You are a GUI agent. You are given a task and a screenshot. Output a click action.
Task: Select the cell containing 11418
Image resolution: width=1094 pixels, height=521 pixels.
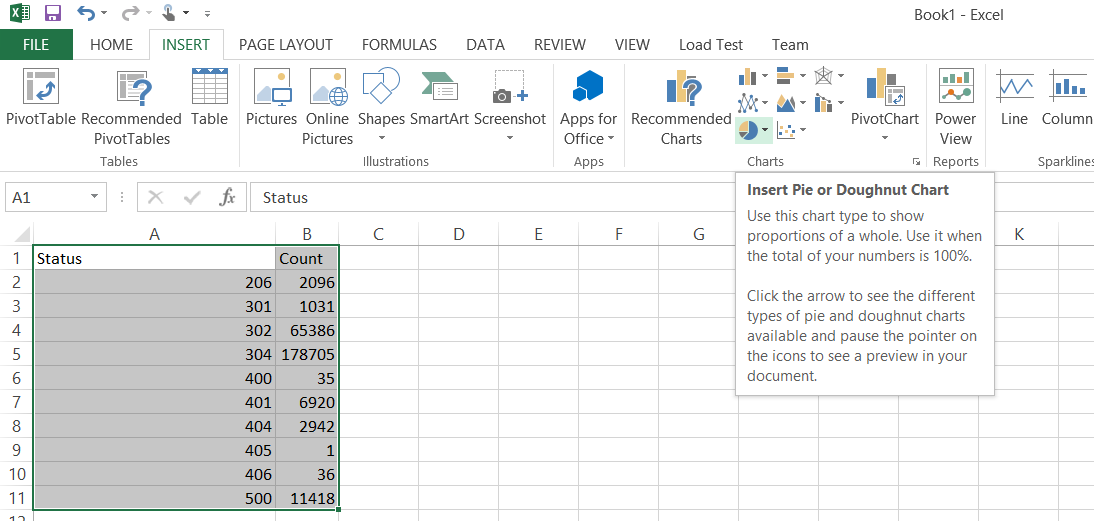(x=307, y=498)
